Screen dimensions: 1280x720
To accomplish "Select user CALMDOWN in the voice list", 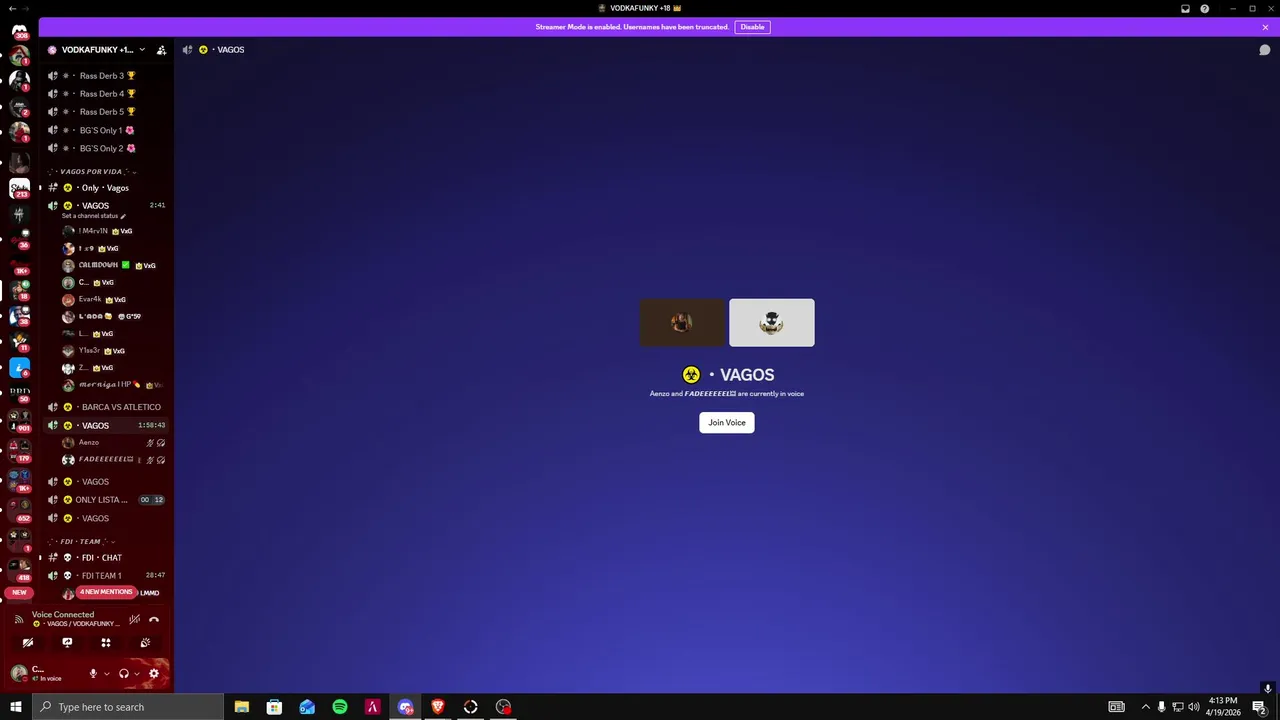I will [x=113, y=266].
